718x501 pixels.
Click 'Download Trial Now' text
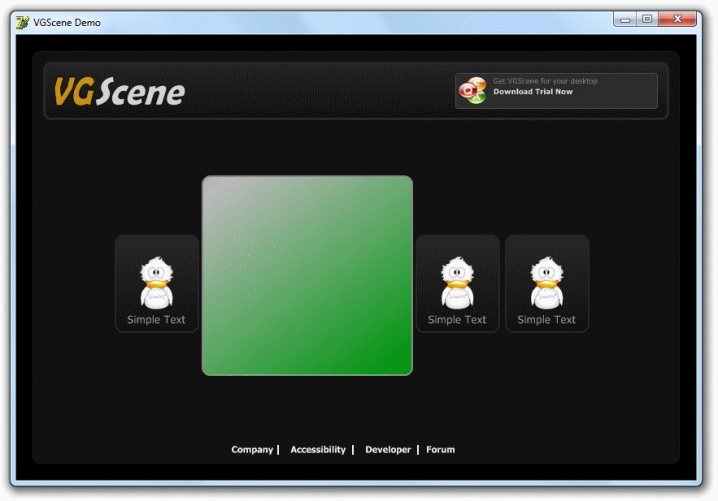point(533,91)
